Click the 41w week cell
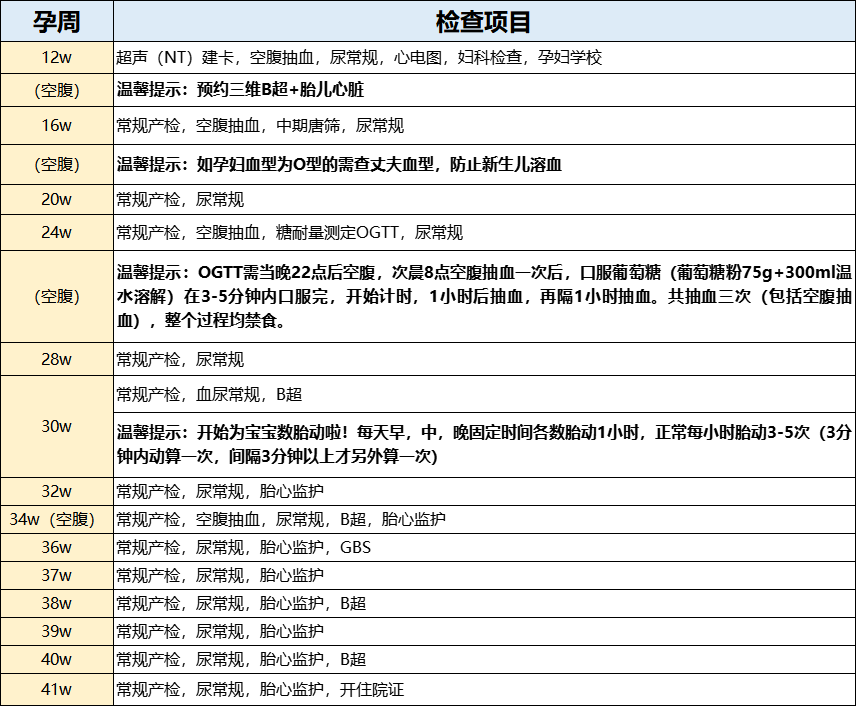856x706 pixels. 56,690
